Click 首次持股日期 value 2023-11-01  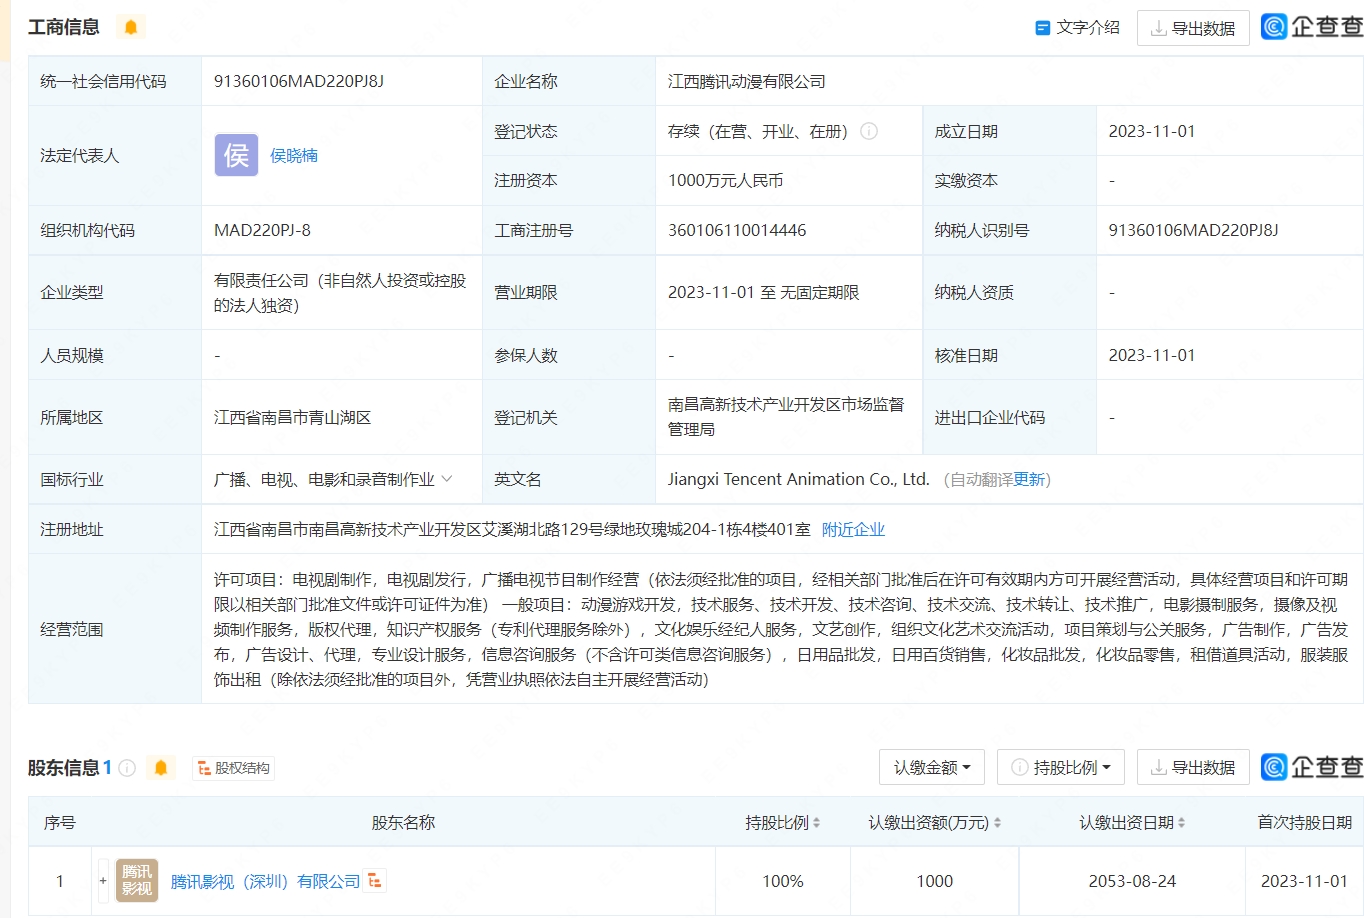click(x=1304, y=882)
